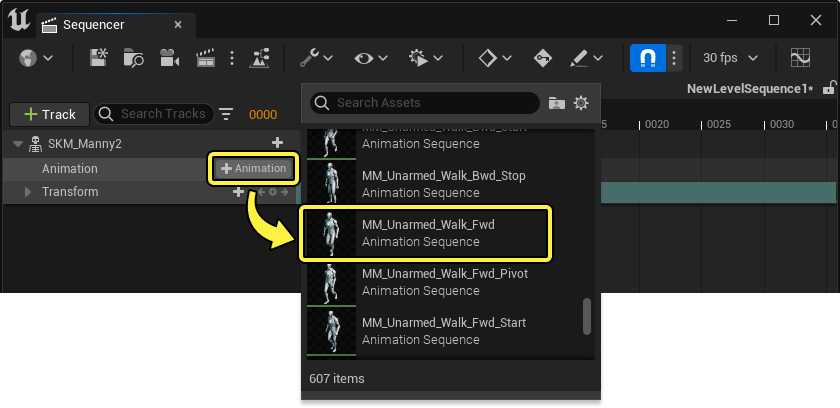Viewport: 840px width, 408px height.
Task: Select the Transform track label
Action: click(x=70, y=192)
